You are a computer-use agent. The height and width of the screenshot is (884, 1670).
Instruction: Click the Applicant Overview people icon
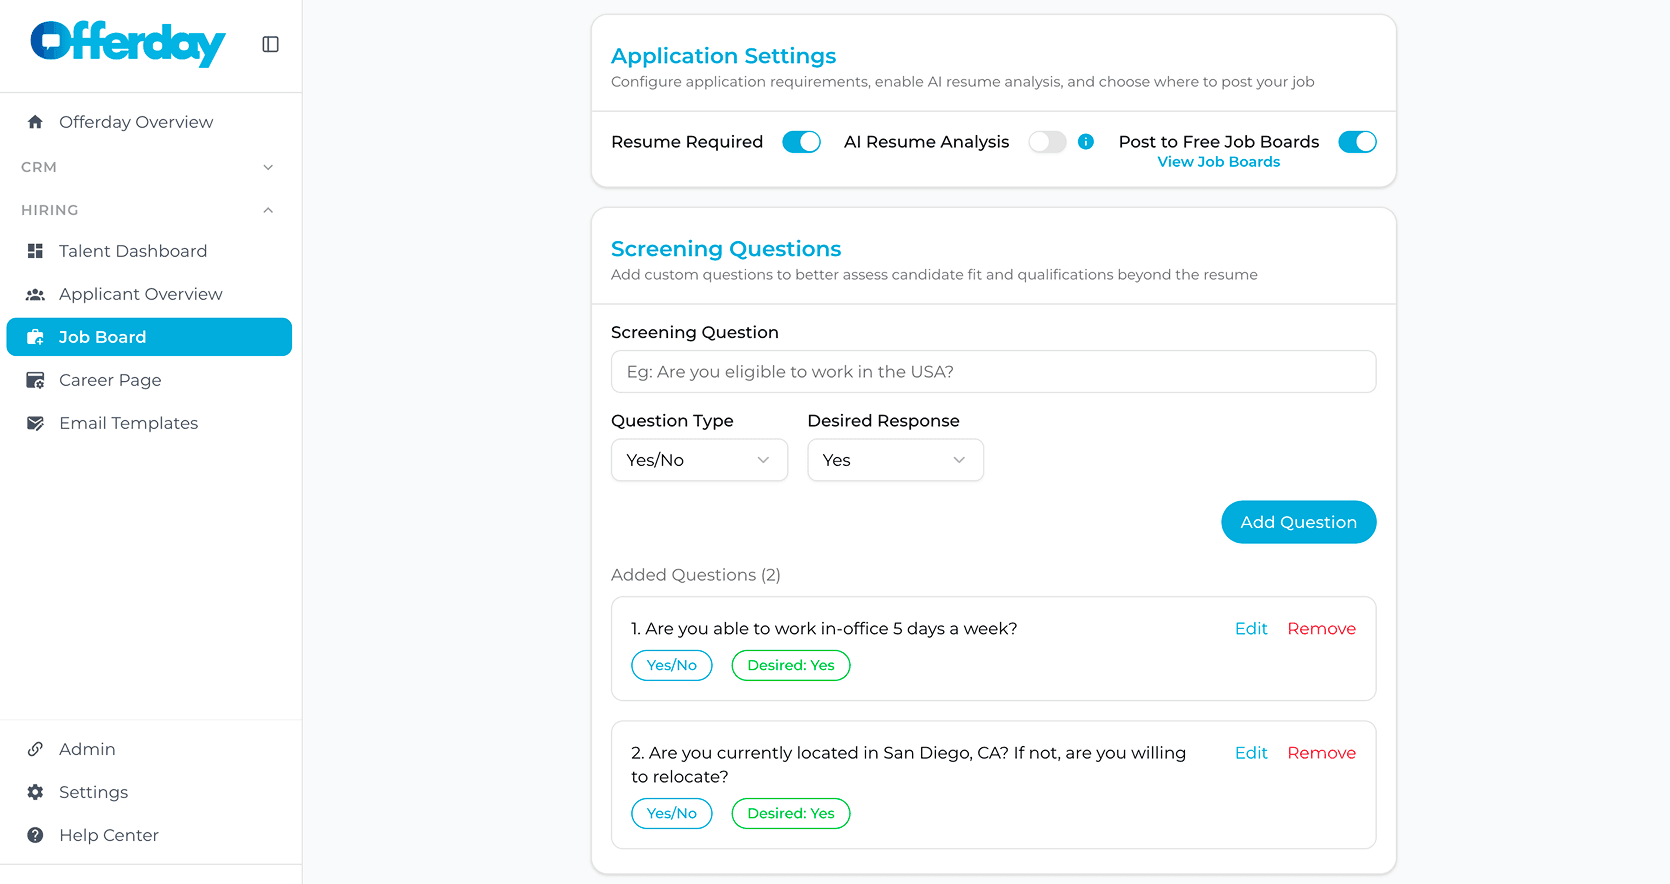(x=35, y=294)
